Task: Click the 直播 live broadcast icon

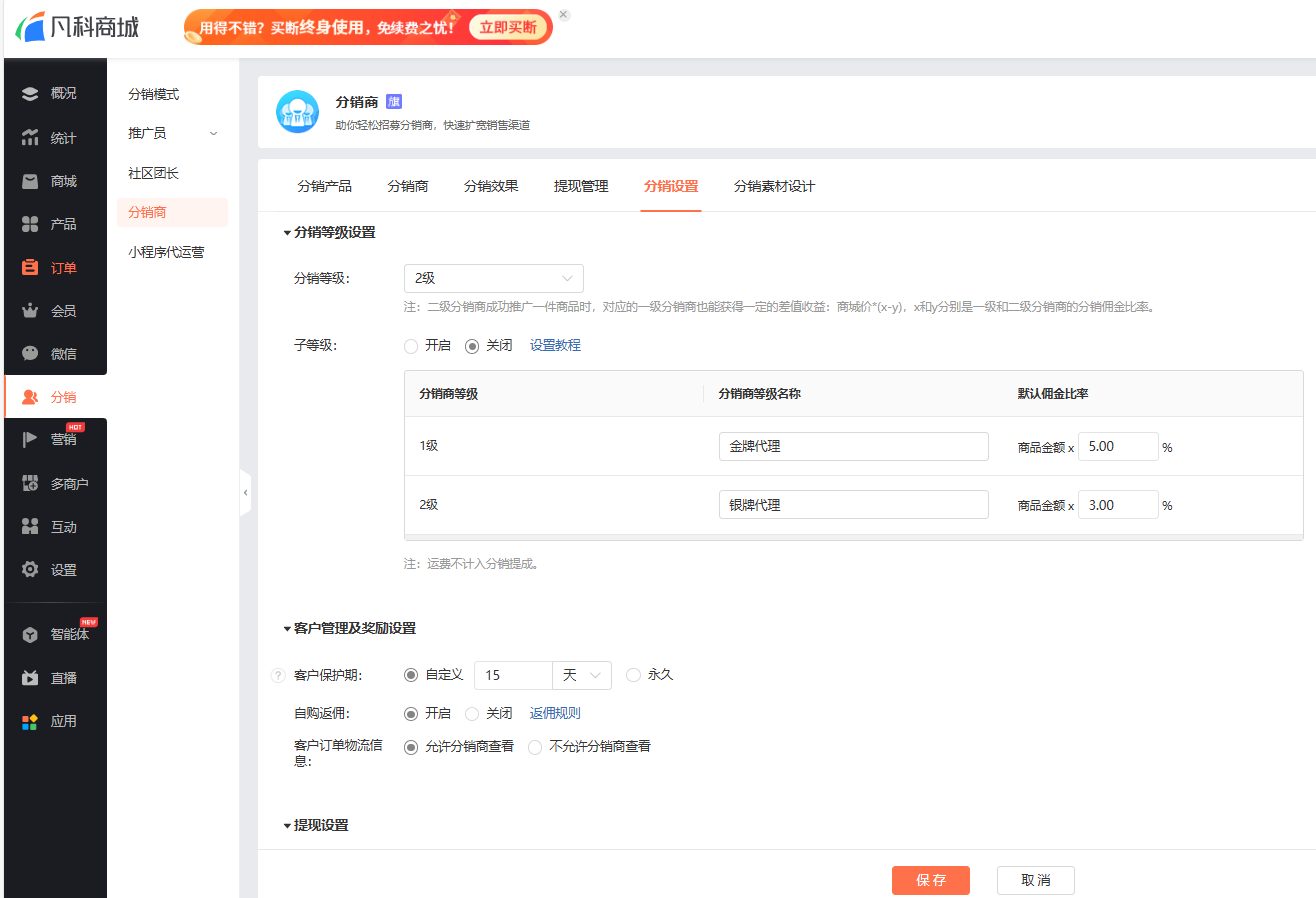Action: pos(30,678)
